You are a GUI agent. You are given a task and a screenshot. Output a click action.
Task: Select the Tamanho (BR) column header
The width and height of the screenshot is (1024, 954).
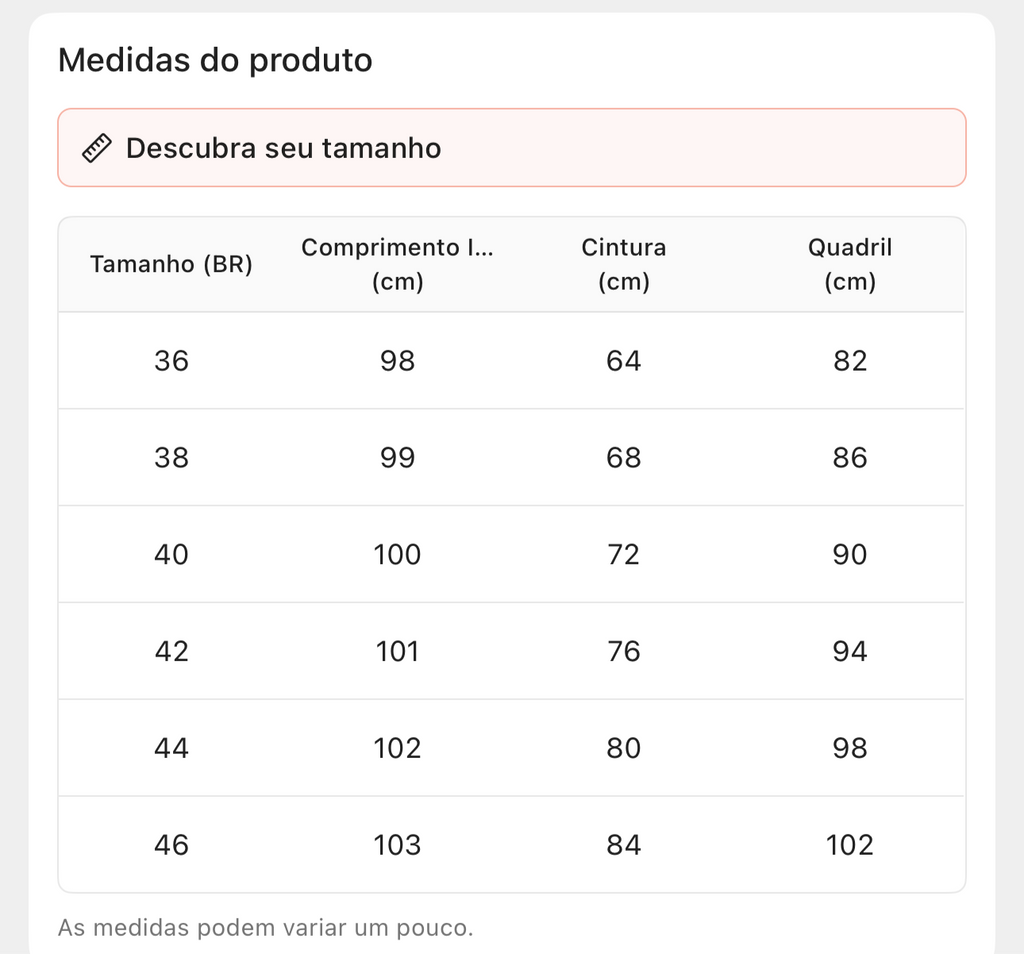click(x=171, y=265)
